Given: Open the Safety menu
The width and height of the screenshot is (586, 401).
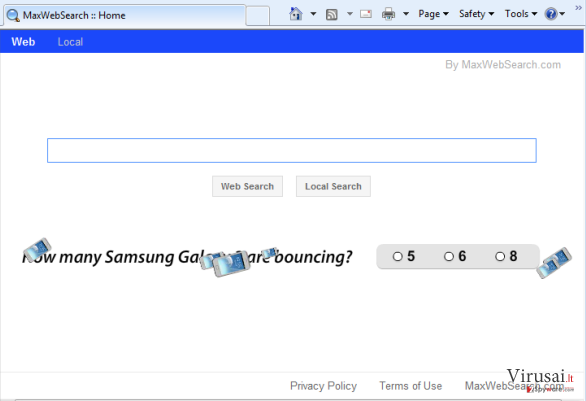Looking at the screenshot, I should (x=476, y=14).
